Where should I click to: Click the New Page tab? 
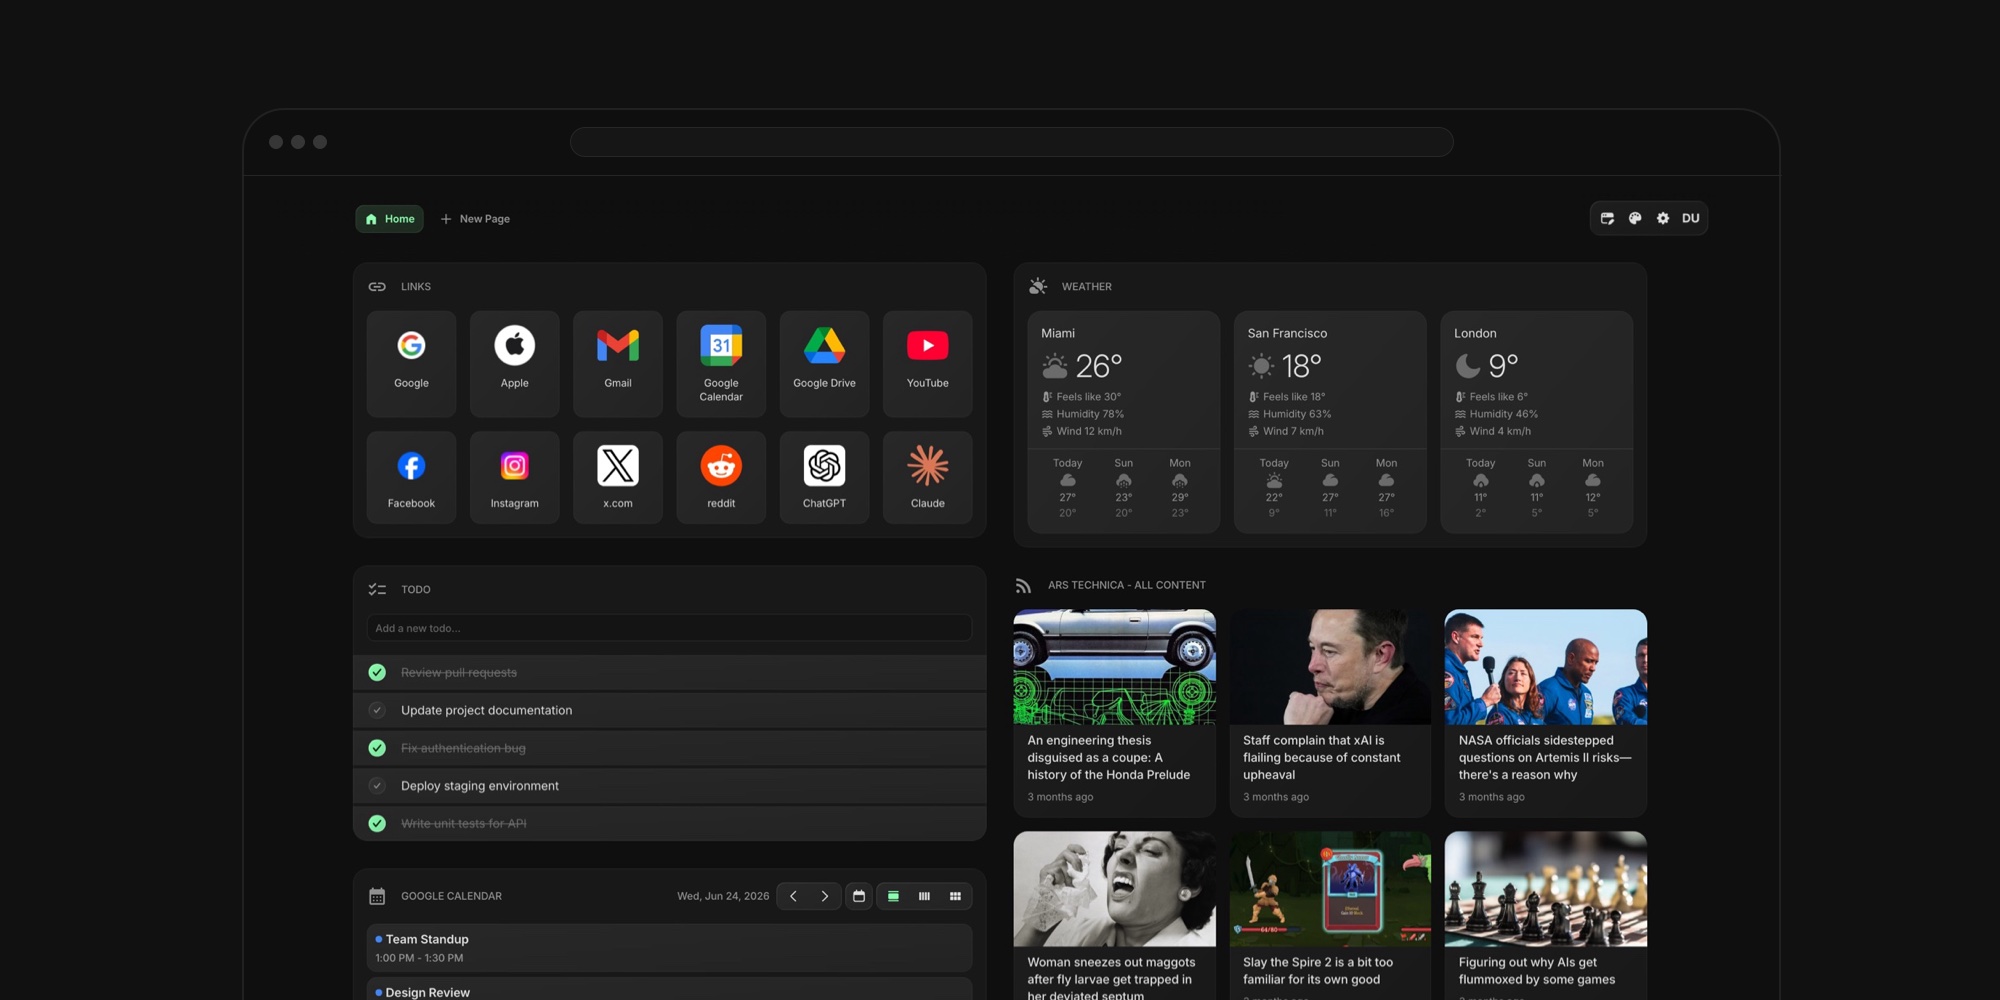click(475, 219)
